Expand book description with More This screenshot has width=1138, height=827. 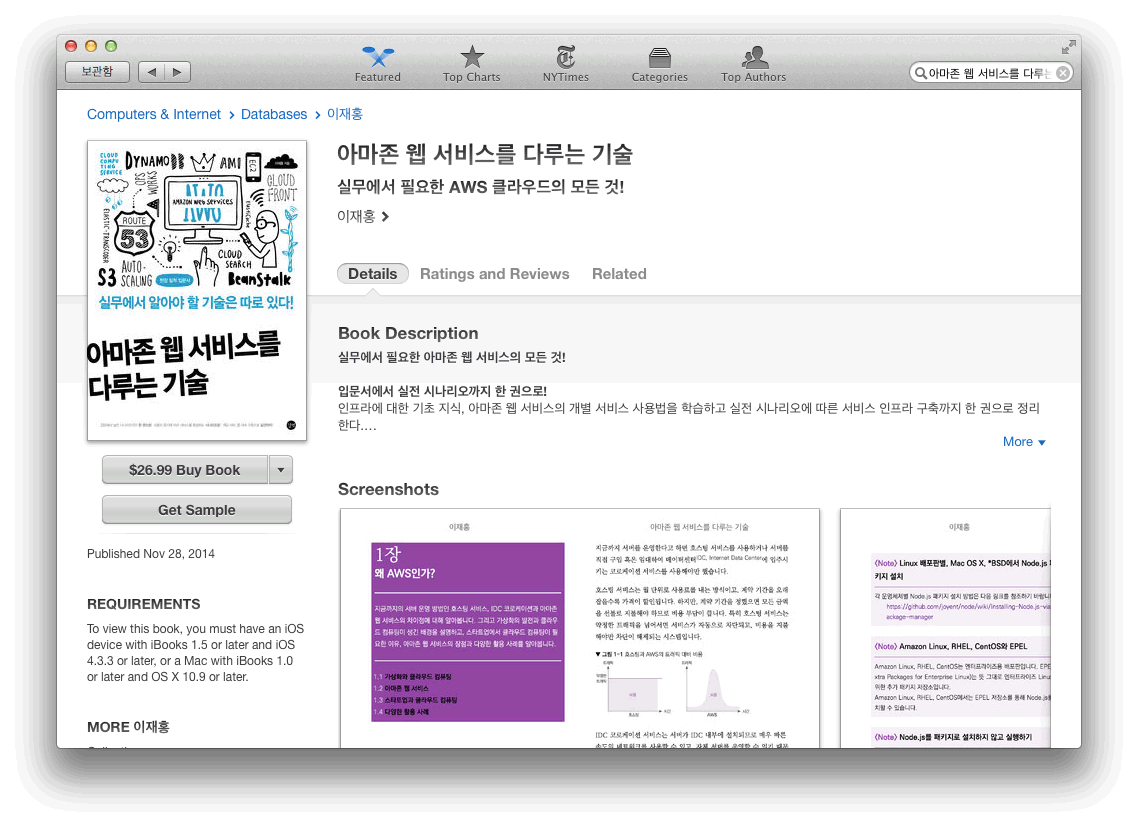point(1024,442)
